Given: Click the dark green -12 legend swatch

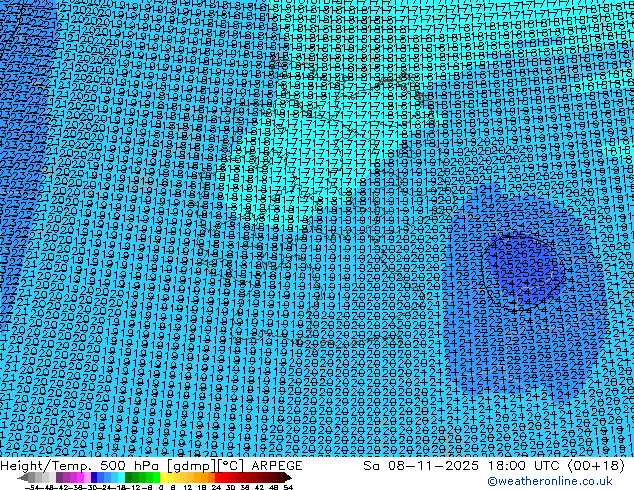Looking at the screenshot, I should click(x=128, y=477).
